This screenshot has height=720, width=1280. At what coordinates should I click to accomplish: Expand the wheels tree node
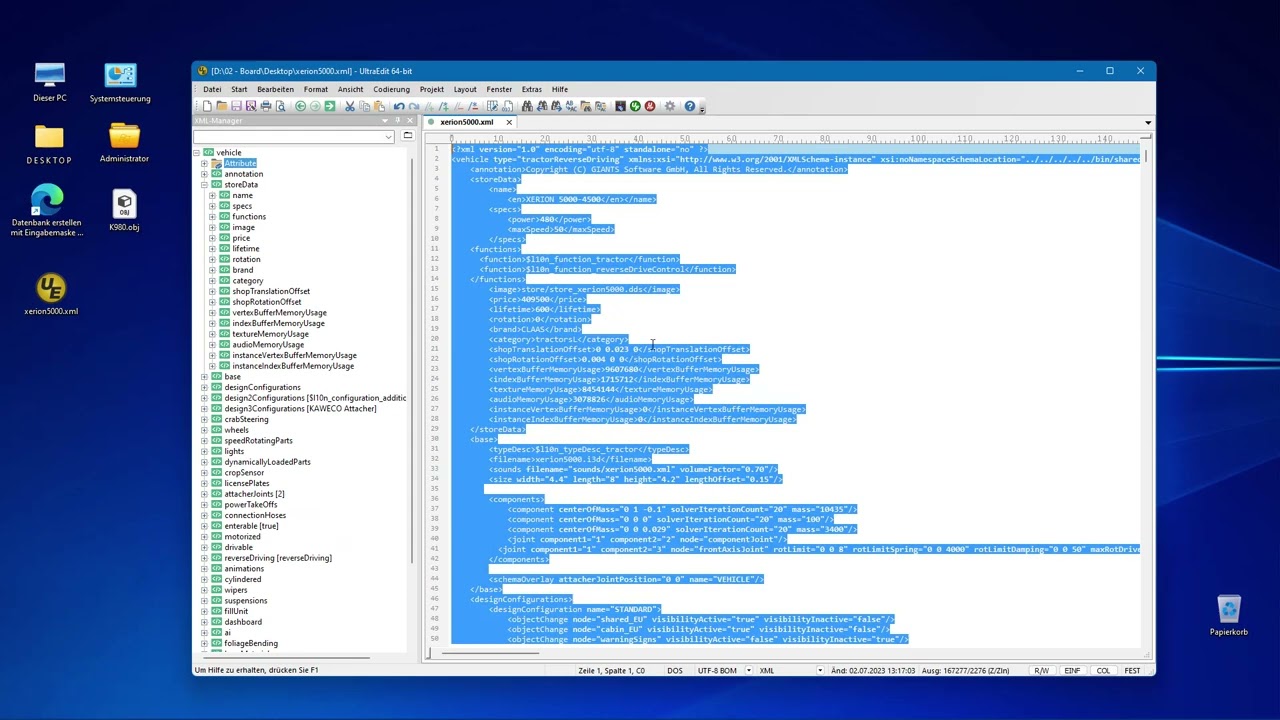coord(204,430)
